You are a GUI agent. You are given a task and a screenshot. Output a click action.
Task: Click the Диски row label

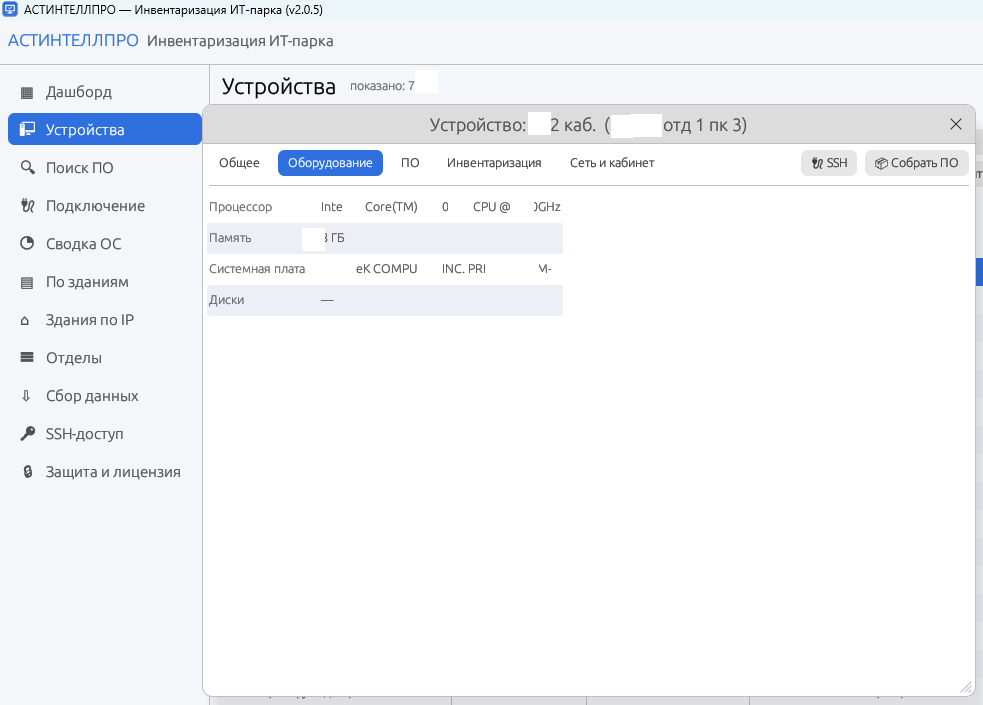226,300
